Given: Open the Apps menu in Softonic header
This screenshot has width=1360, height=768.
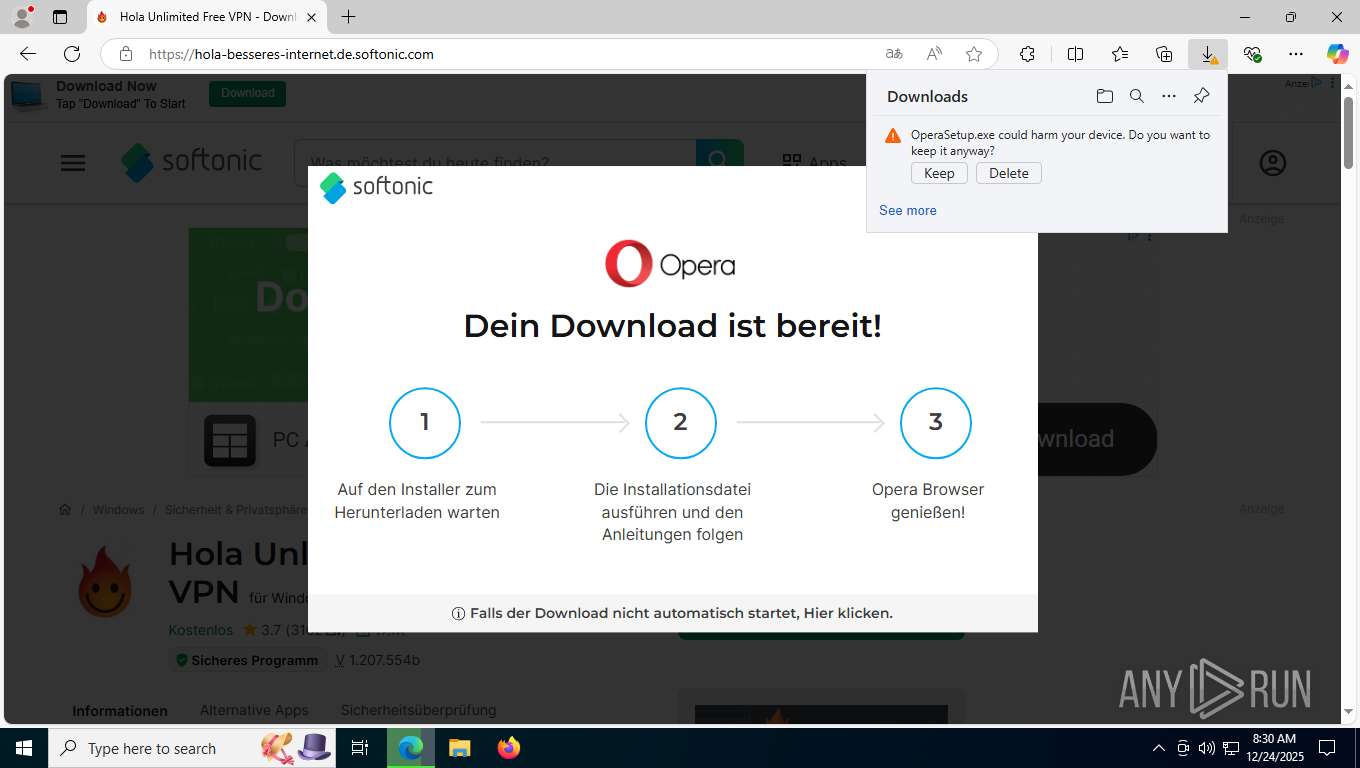Looking at the screenshot, I should coord(814,162).
